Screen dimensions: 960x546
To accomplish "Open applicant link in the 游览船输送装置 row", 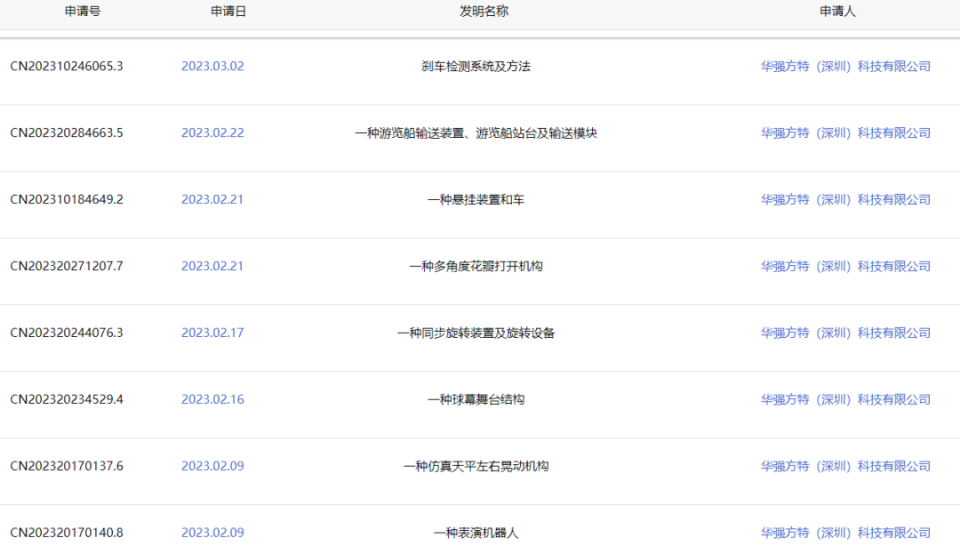I will point(846,133).
